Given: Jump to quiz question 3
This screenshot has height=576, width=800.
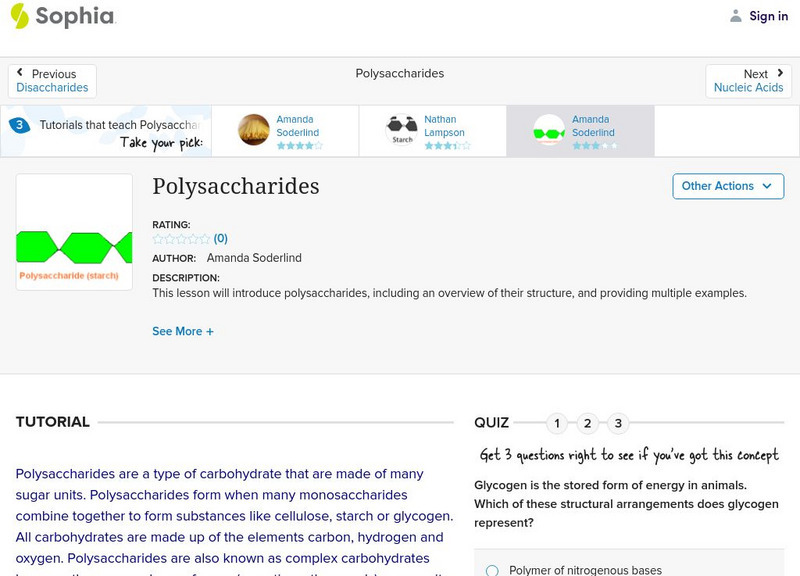Looking at the screenshot, I should click(619, 423).
